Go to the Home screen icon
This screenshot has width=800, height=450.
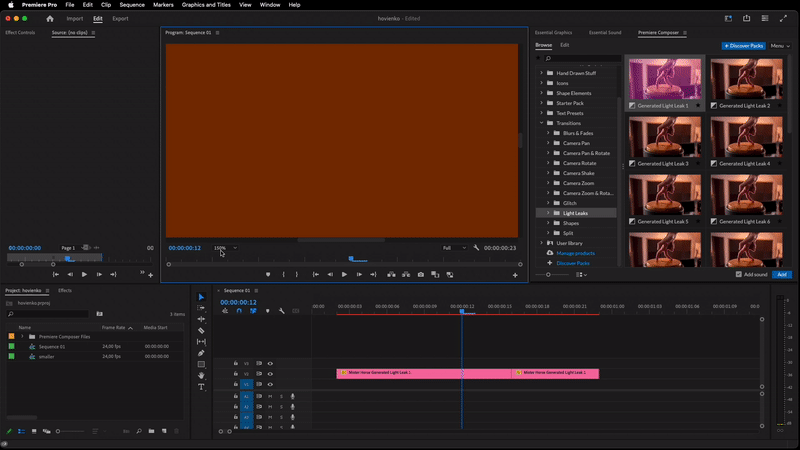[49, 18]
